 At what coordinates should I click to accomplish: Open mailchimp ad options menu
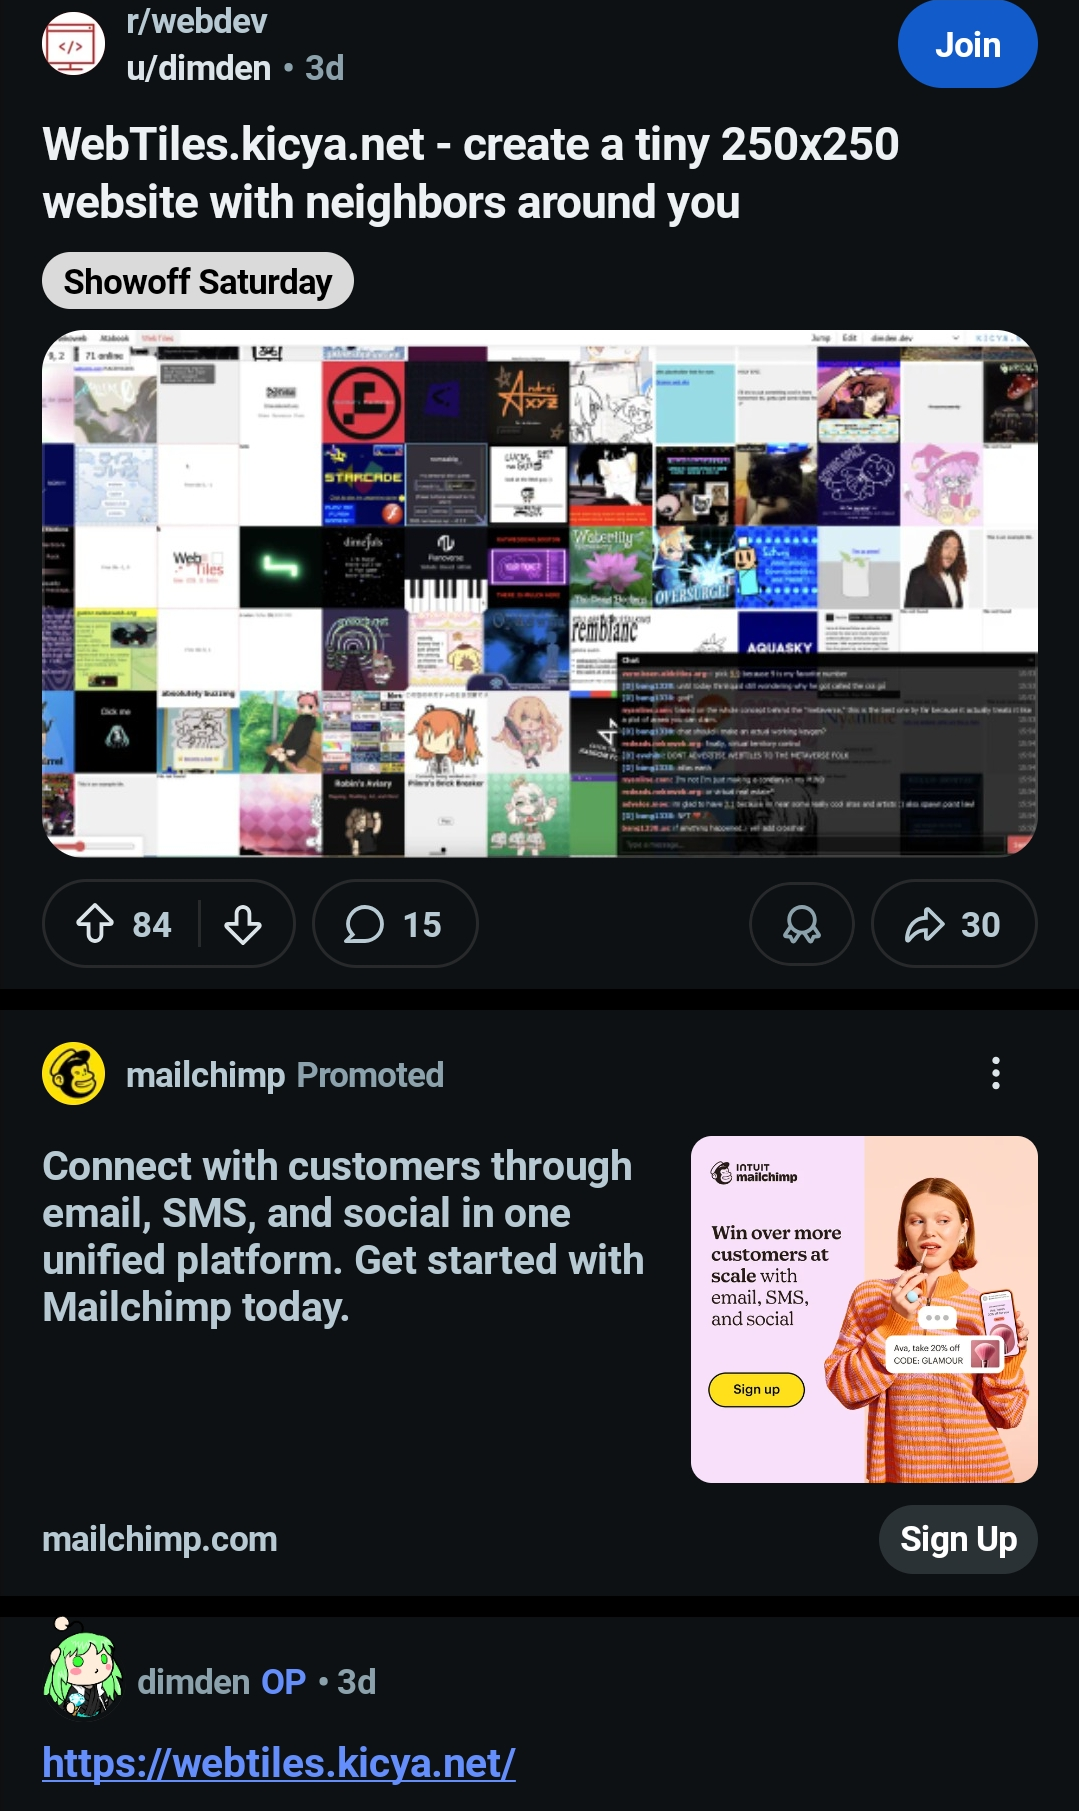pos(995,1073)
